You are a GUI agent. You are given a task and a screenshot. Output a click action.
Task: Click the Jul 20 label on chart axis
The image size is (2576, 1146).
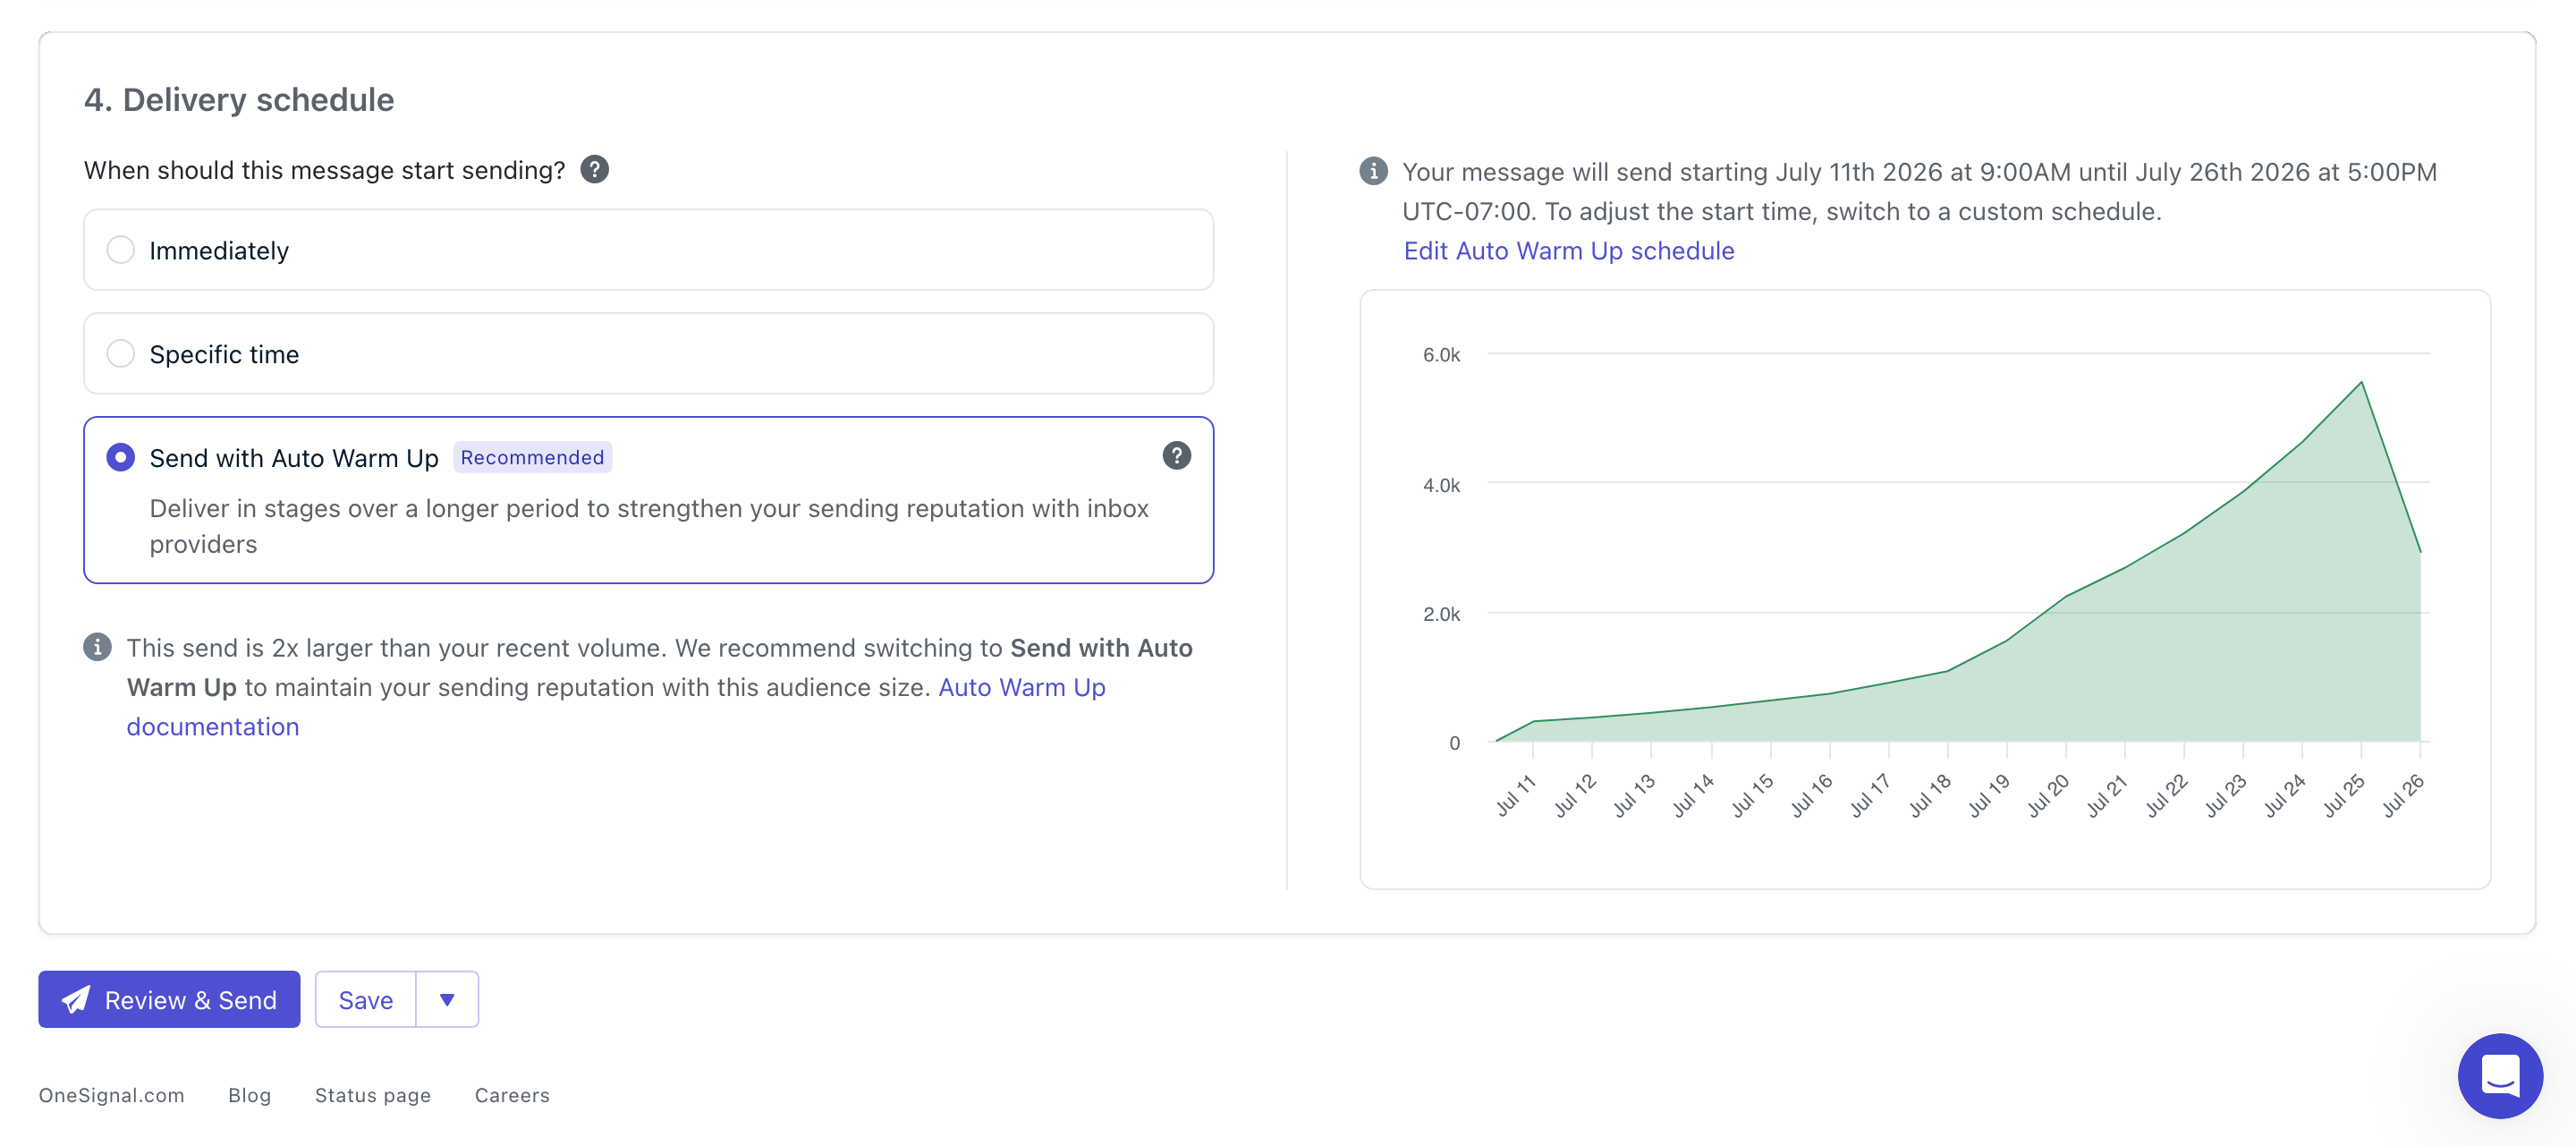tap(2047, 795)
